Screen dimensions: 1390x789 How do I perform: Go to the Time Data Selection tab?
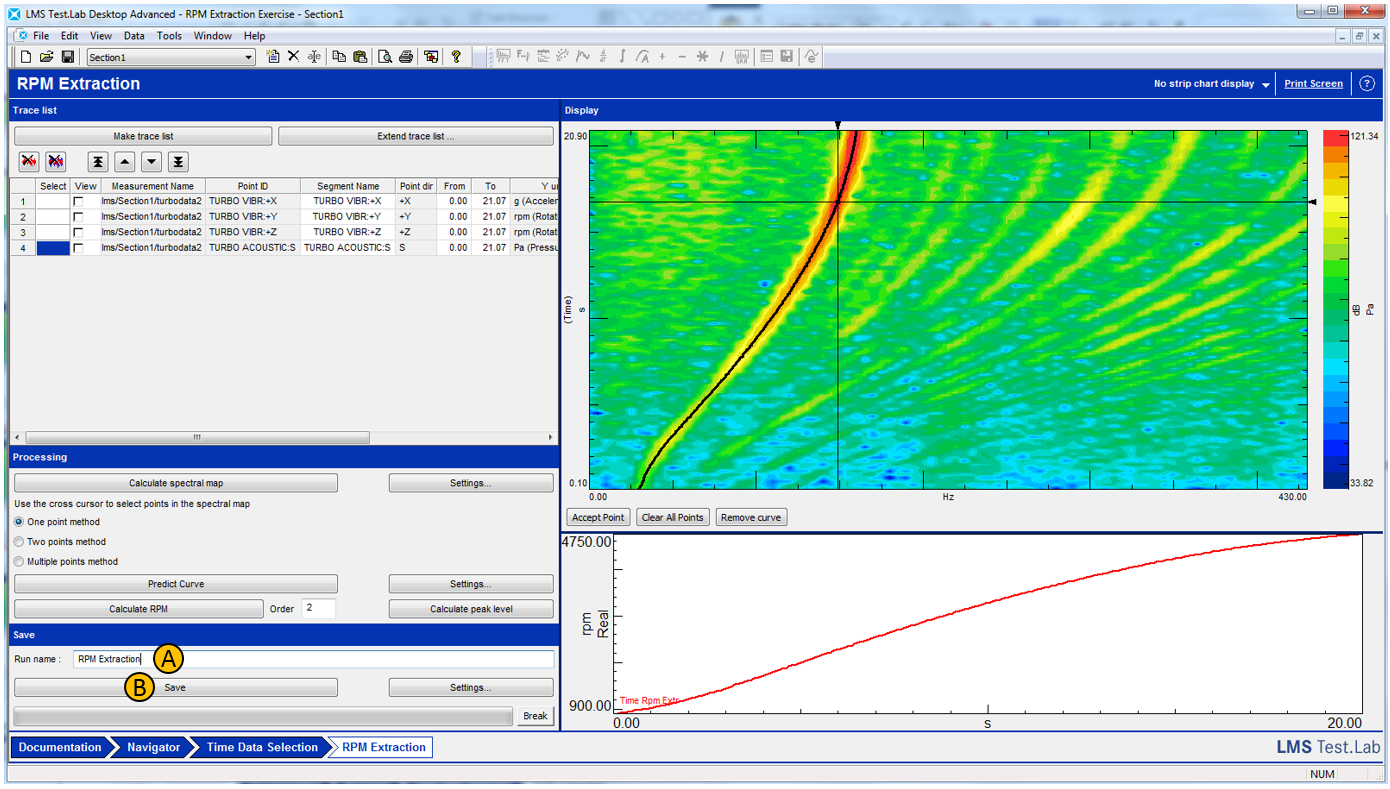262,747
